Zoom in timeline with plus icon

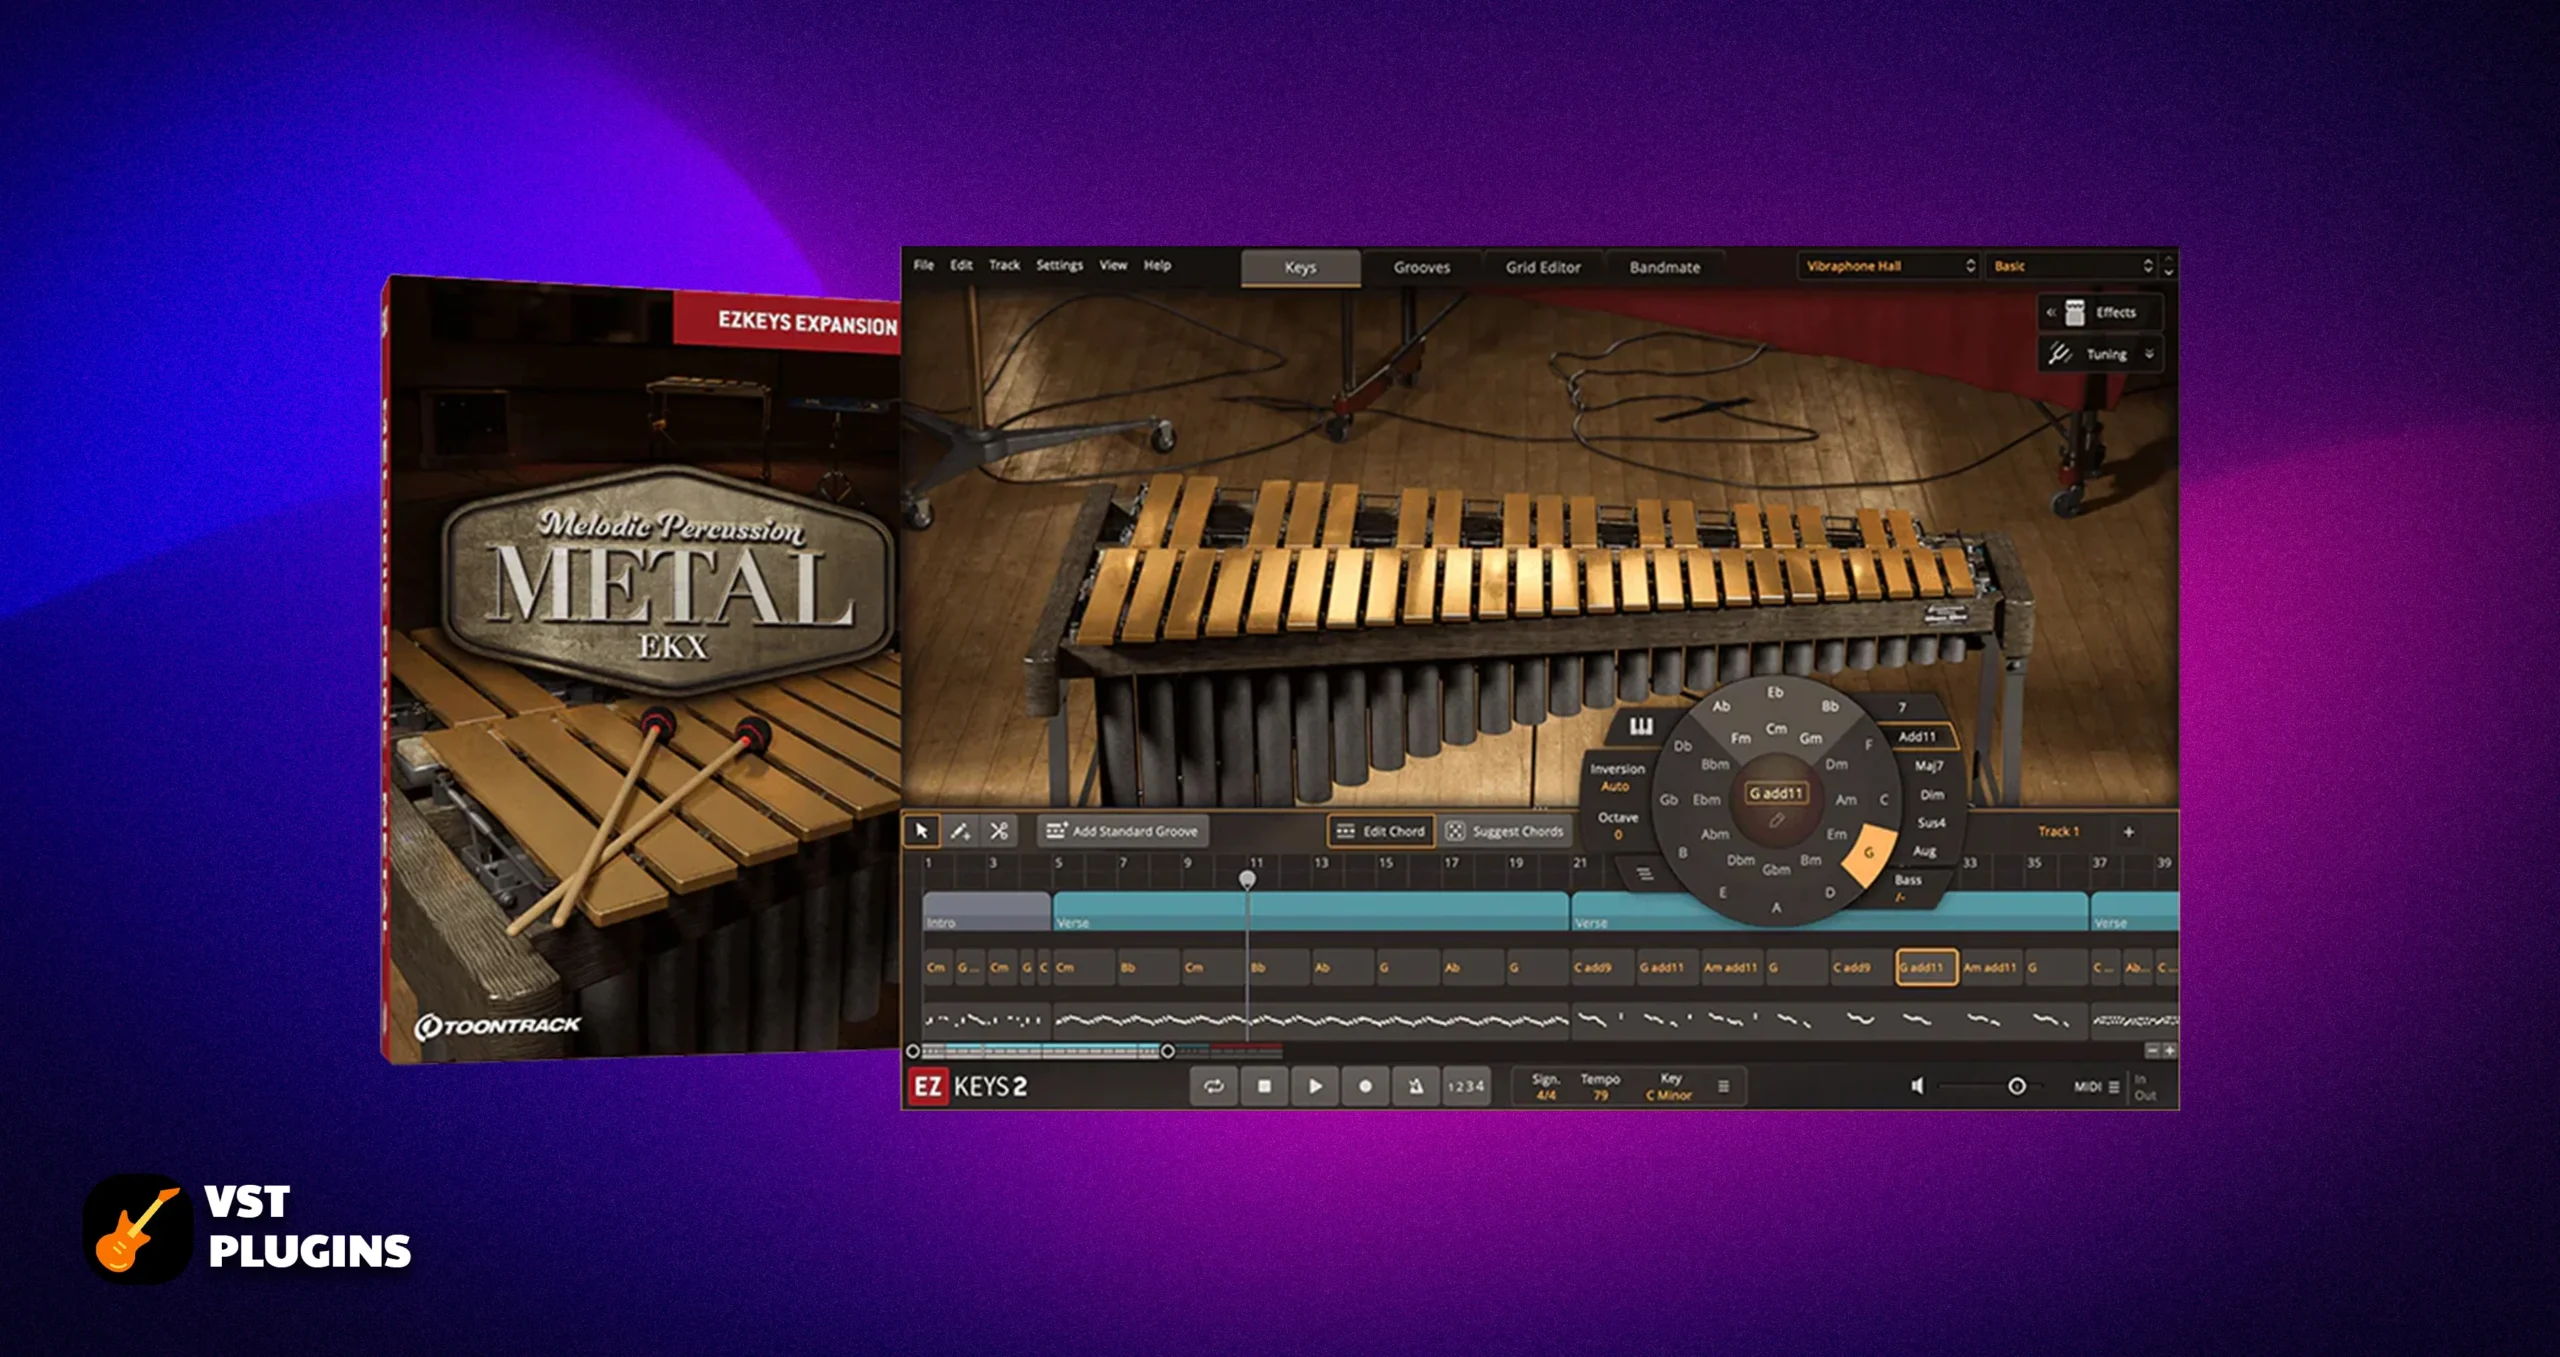click(2169, 1051)
